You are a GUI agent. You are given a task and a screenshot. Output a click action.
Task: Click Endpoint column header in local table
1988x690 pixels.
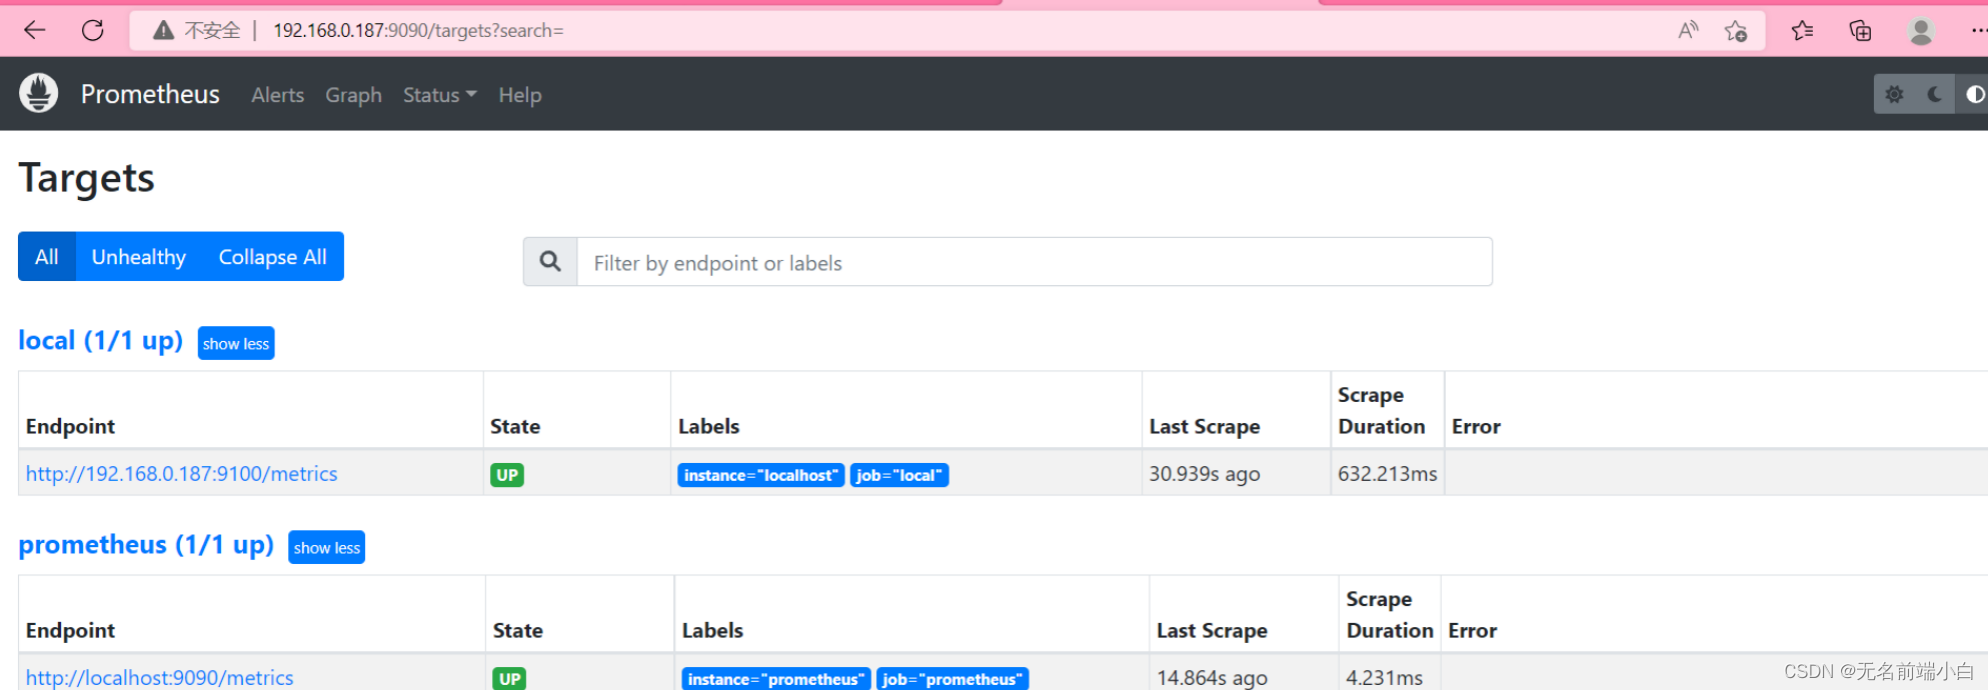(70, 427)
